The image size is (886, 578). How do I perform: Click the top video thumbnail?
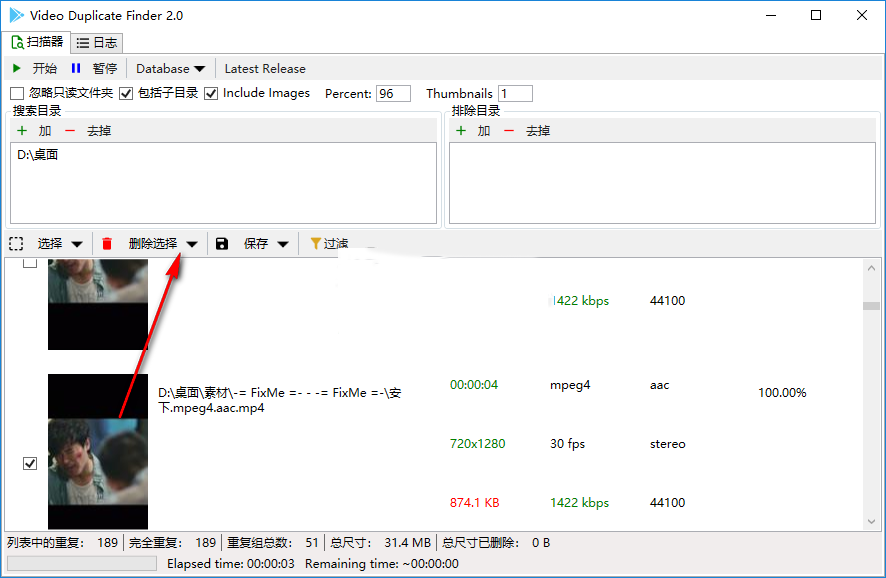[x=98, y=305]
